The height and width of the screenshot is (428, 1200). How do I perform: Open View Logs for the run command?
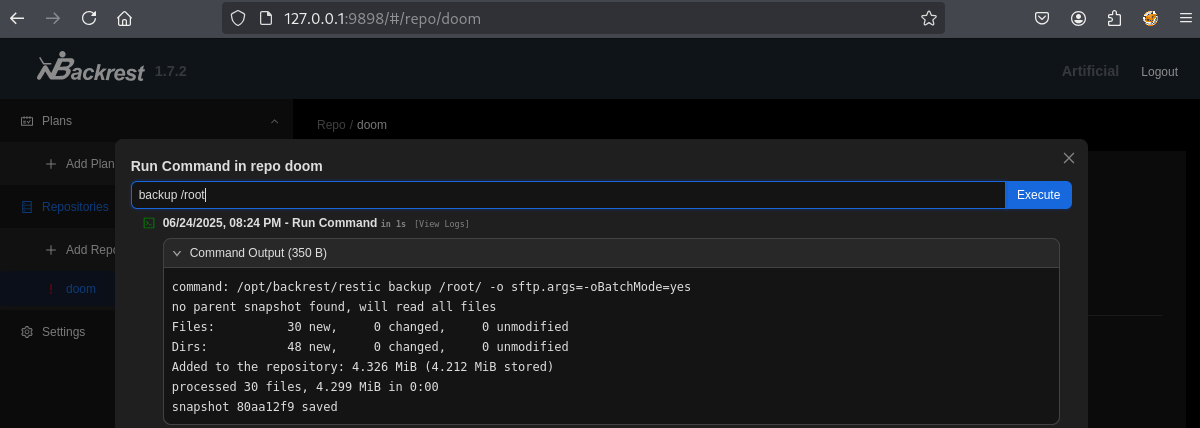tap(441, 223)
